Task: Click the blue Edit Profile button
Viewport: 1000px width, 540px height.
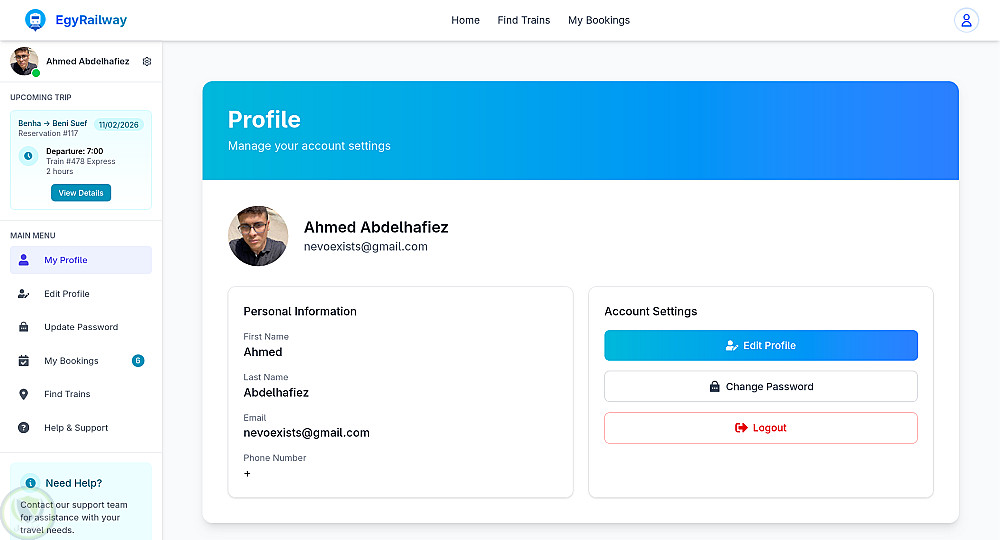Action: (761, 346)
